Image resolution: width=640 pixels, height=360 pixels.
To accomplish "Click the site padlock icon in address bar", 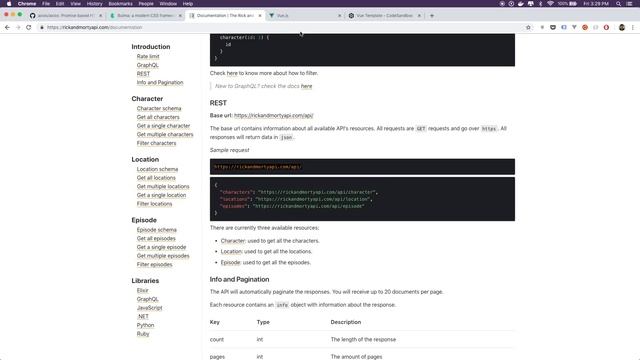I will [x=42, y=27].
